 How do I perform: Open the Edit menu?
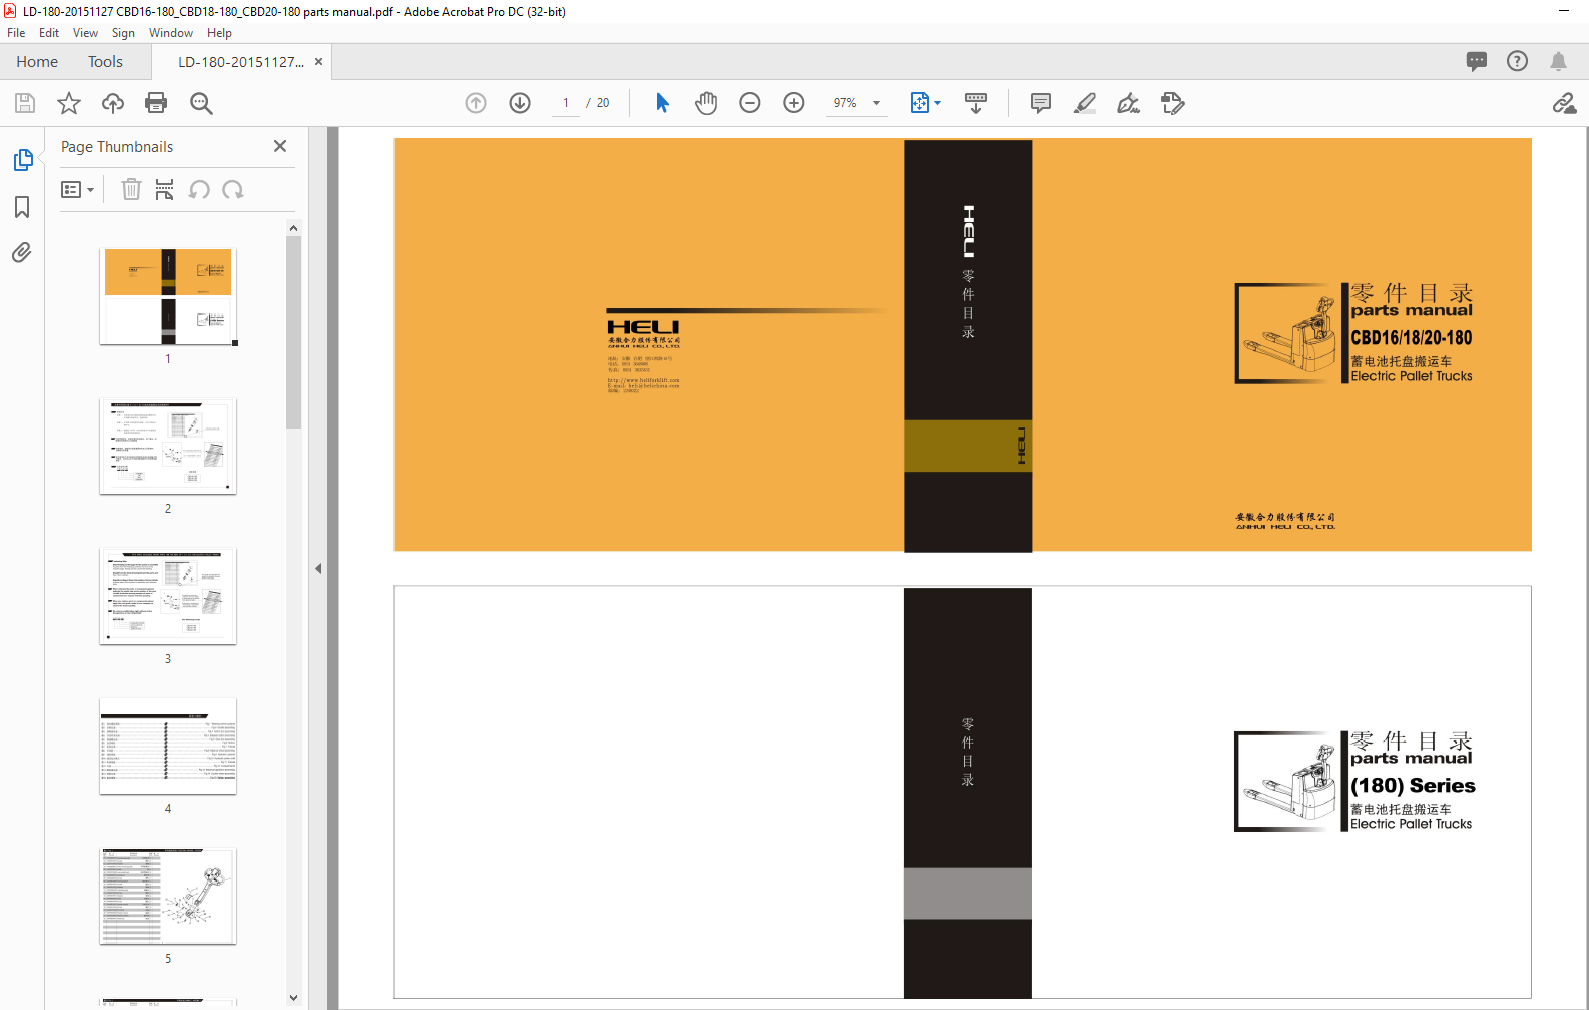pos(49,33)
